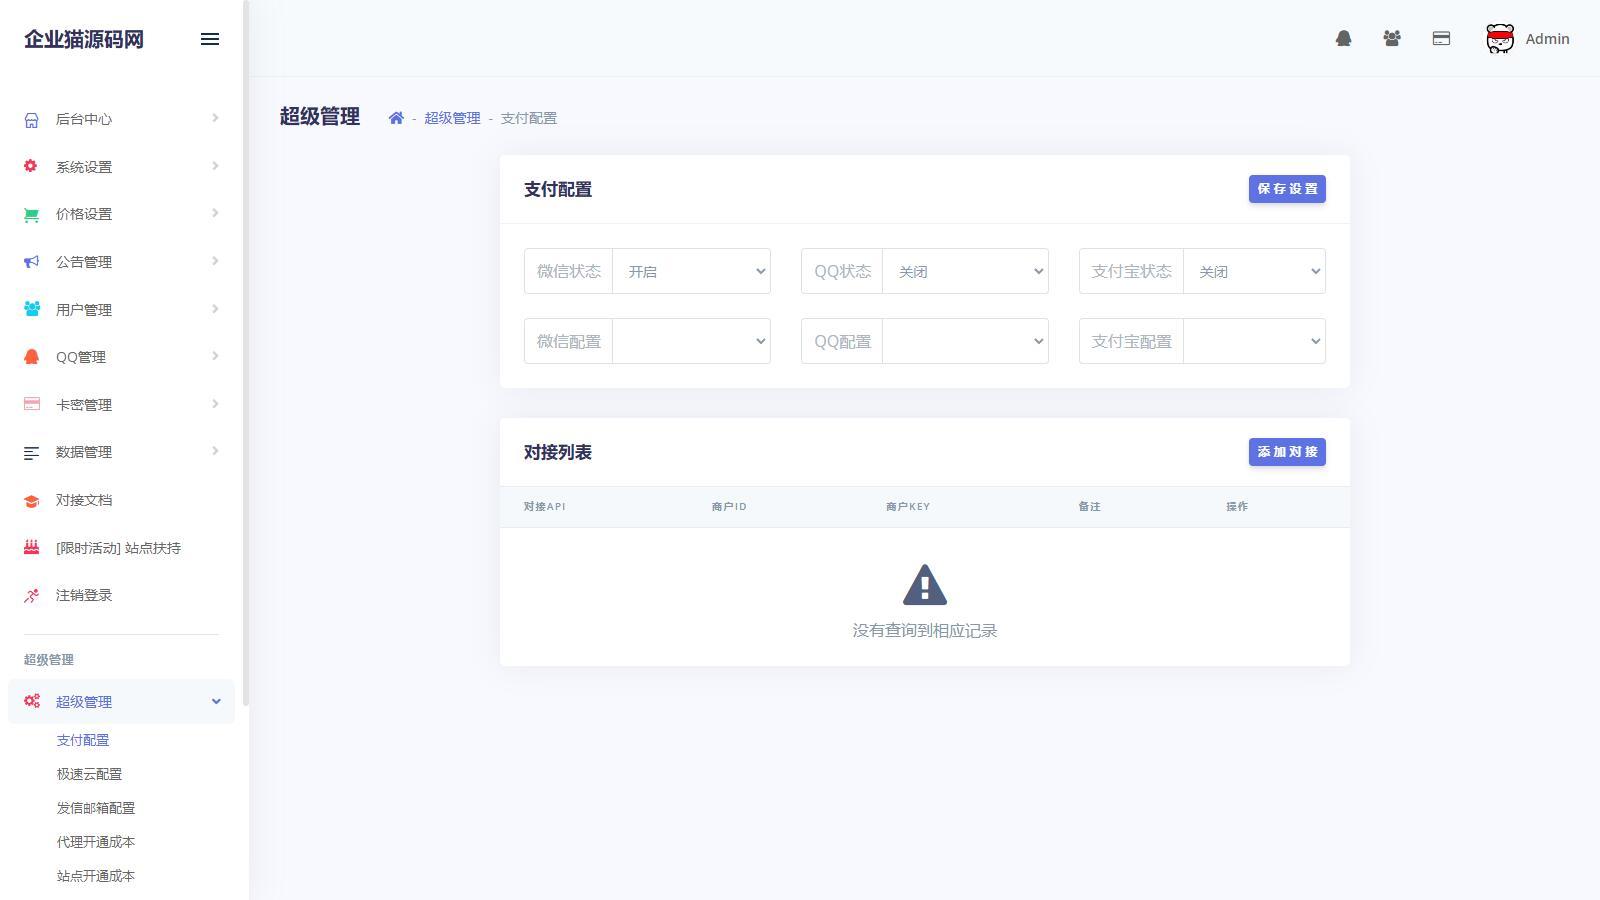The height and width of the screenshot is (900, 1600).
Task: Collapse the 超级管理 menu chevron
Action: pos(216,701)
